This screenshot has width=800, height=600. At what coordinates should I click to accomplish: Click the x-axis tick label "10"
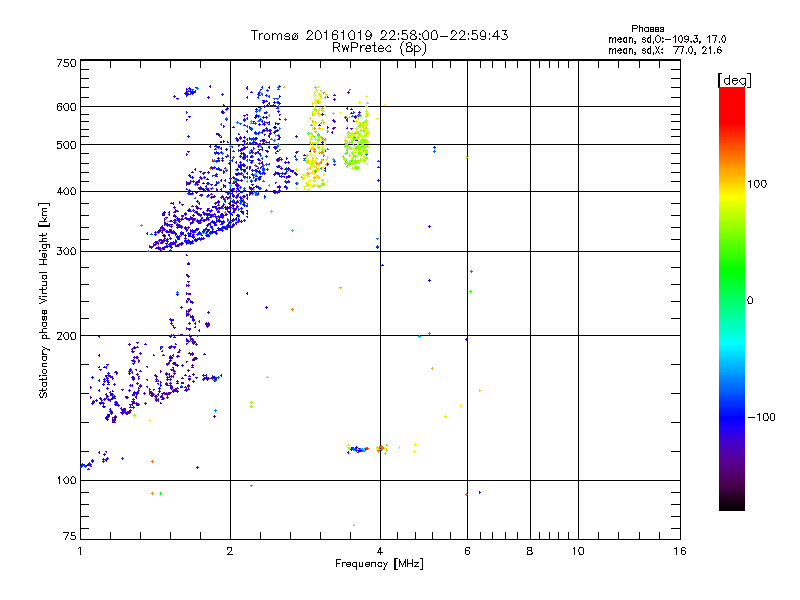pyautogui.click(x=578, y=551)
